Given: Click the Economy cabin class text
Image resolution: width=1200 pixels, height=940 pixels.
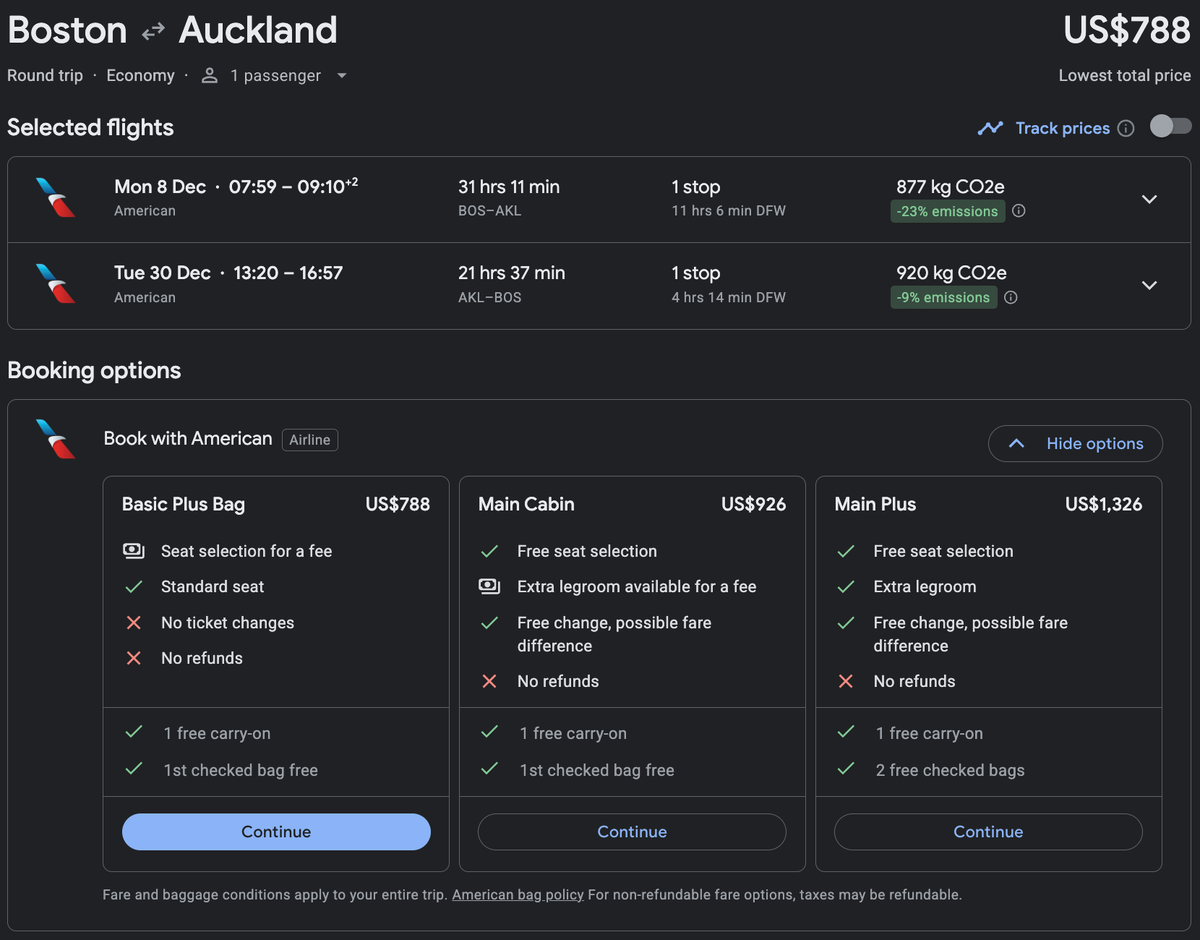Looking at the screenshot, I should coord(140,76).
